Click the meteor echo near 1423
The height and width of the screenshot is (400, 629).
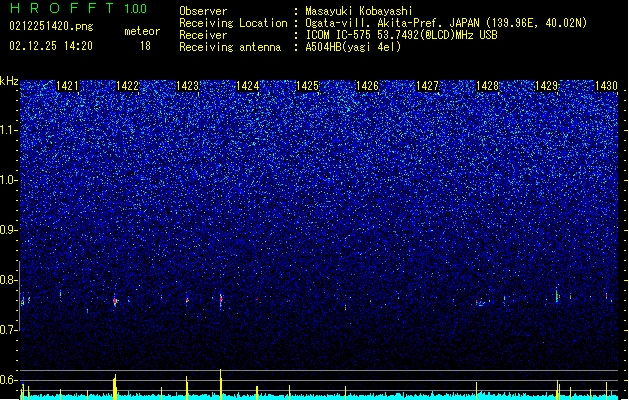187,300
